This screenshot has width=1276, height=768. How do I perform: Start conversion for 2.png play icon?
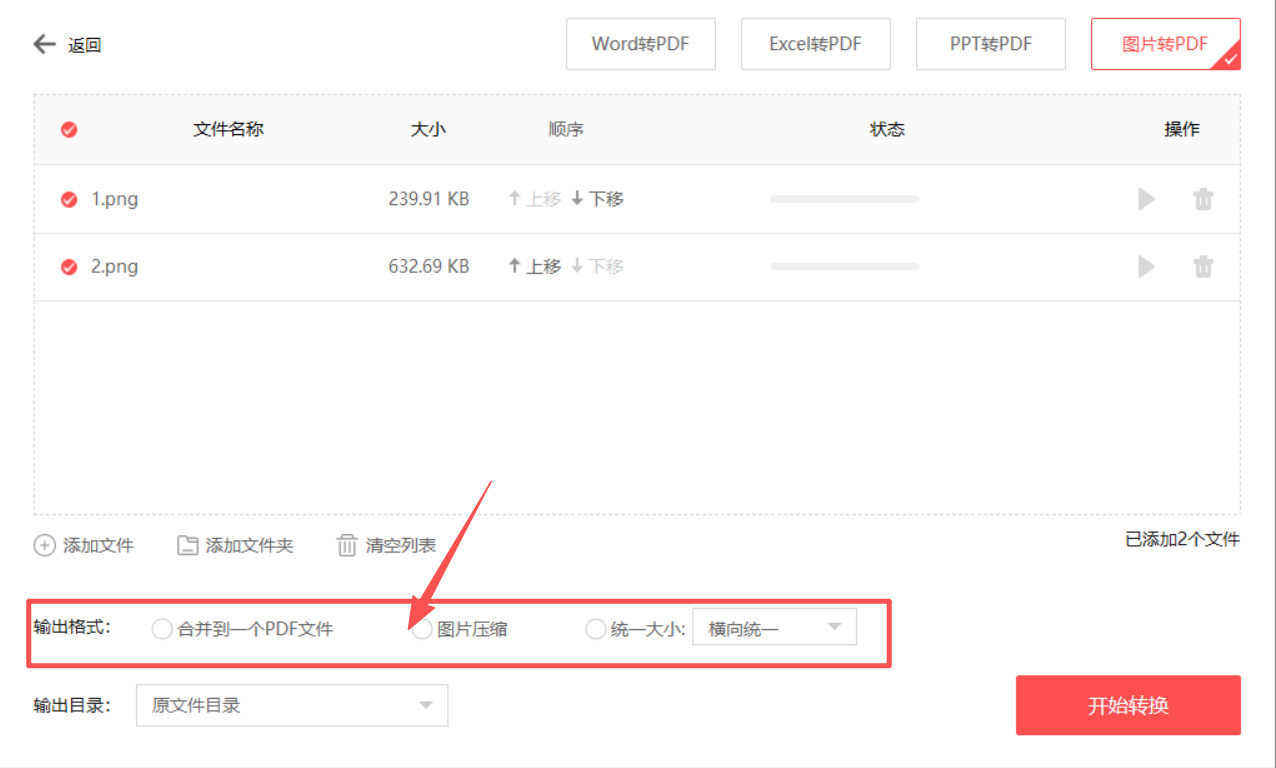coord(1146,266)
